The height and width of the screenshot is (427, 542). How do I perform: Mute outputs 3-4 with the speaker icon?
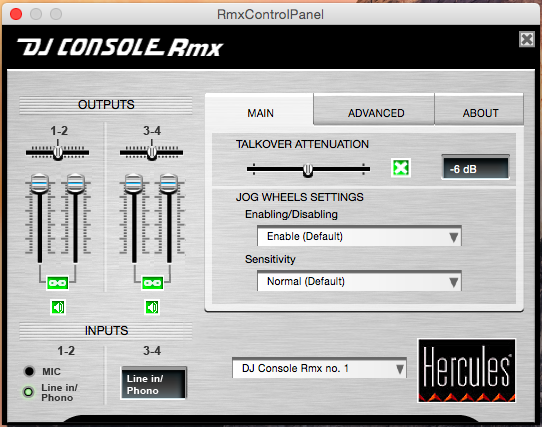tap(152, 307)
